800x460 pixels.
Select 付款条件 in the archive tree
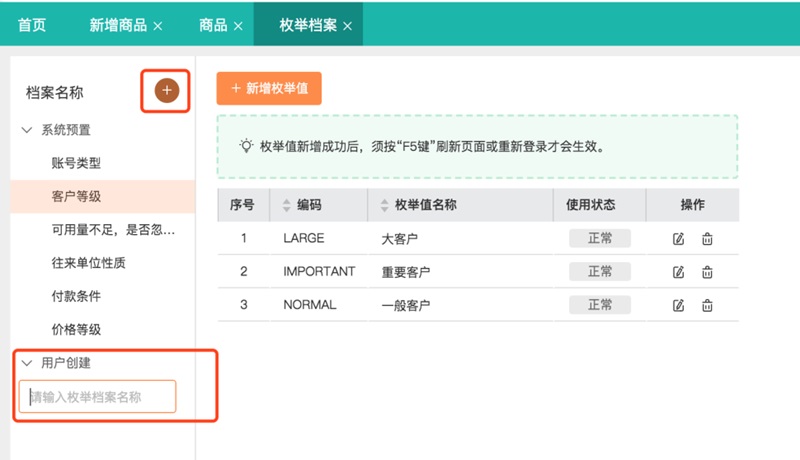coord(76,296)
